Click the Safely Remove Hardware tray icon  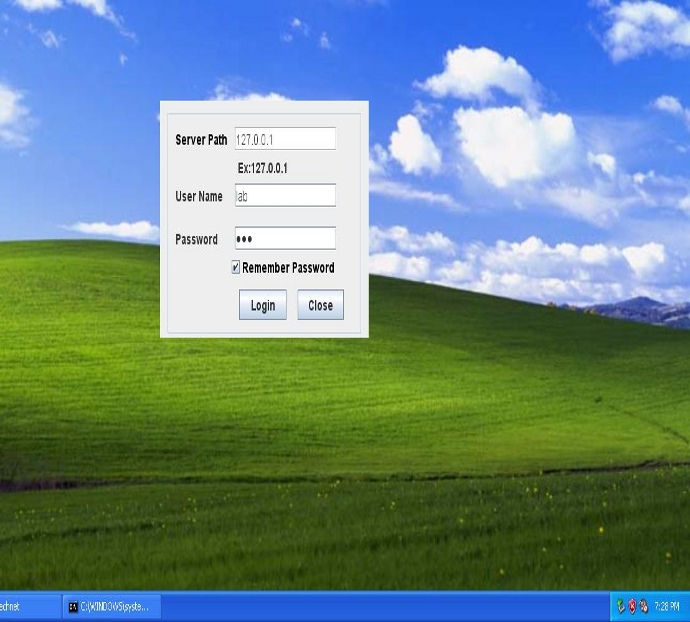(621, 607)
